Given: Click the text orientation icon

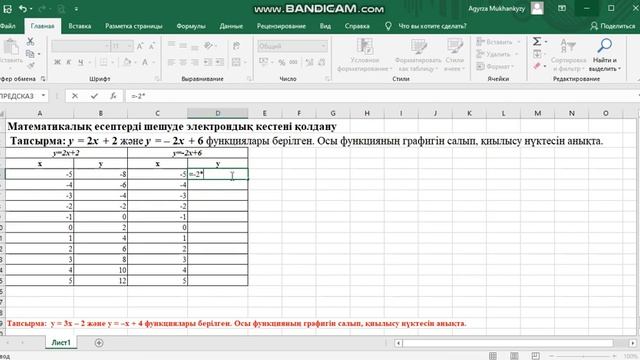Looking at the screenshot, I should [208, 46].
